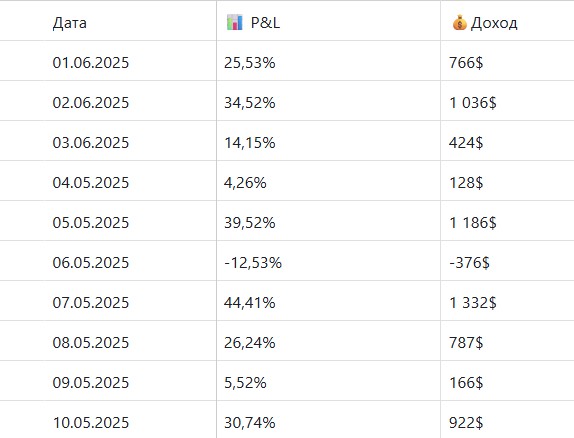Click the money bag icon beside Доход
This screenshot has width=574, height=438.
coord(459,23)
